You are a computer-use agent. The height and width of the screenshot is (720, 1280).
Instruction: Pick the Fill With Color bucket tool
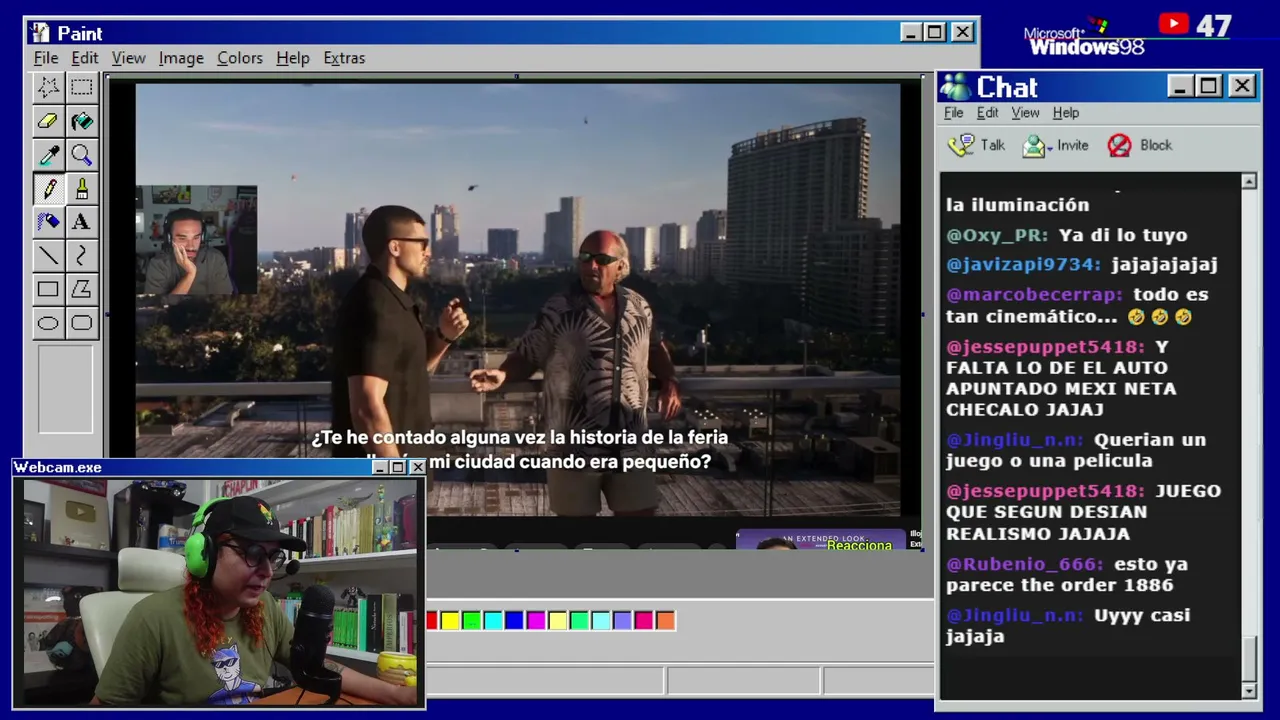click(82, 121)
